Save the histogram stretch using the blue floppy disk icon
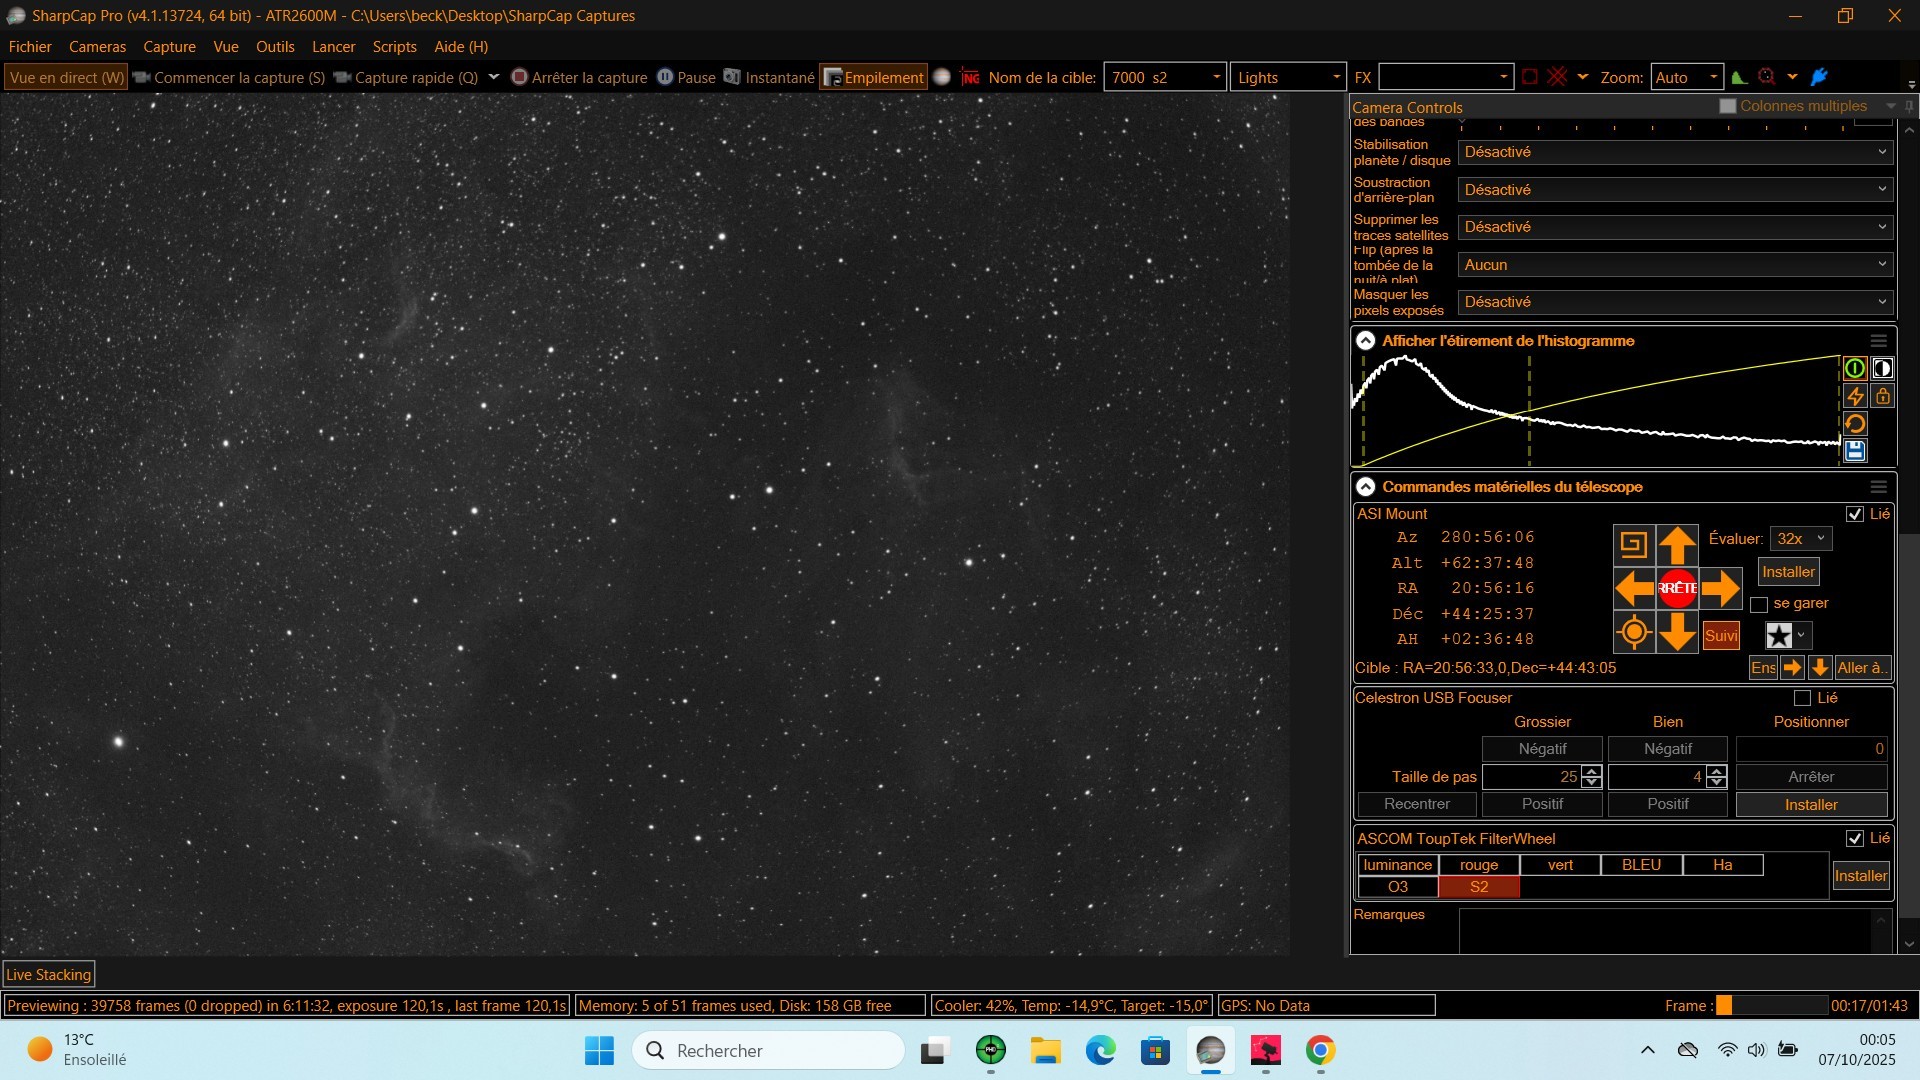 [x=1855, y=451]
